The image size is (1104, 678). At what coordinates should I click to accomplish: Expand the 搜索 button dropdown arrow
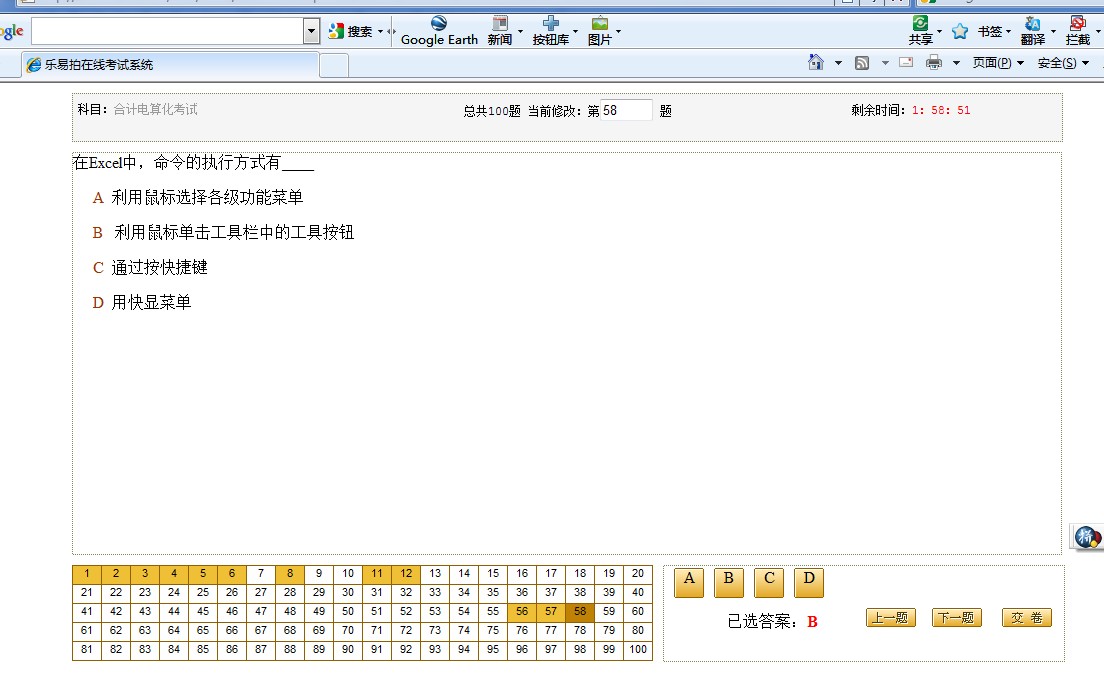point(380,31)
